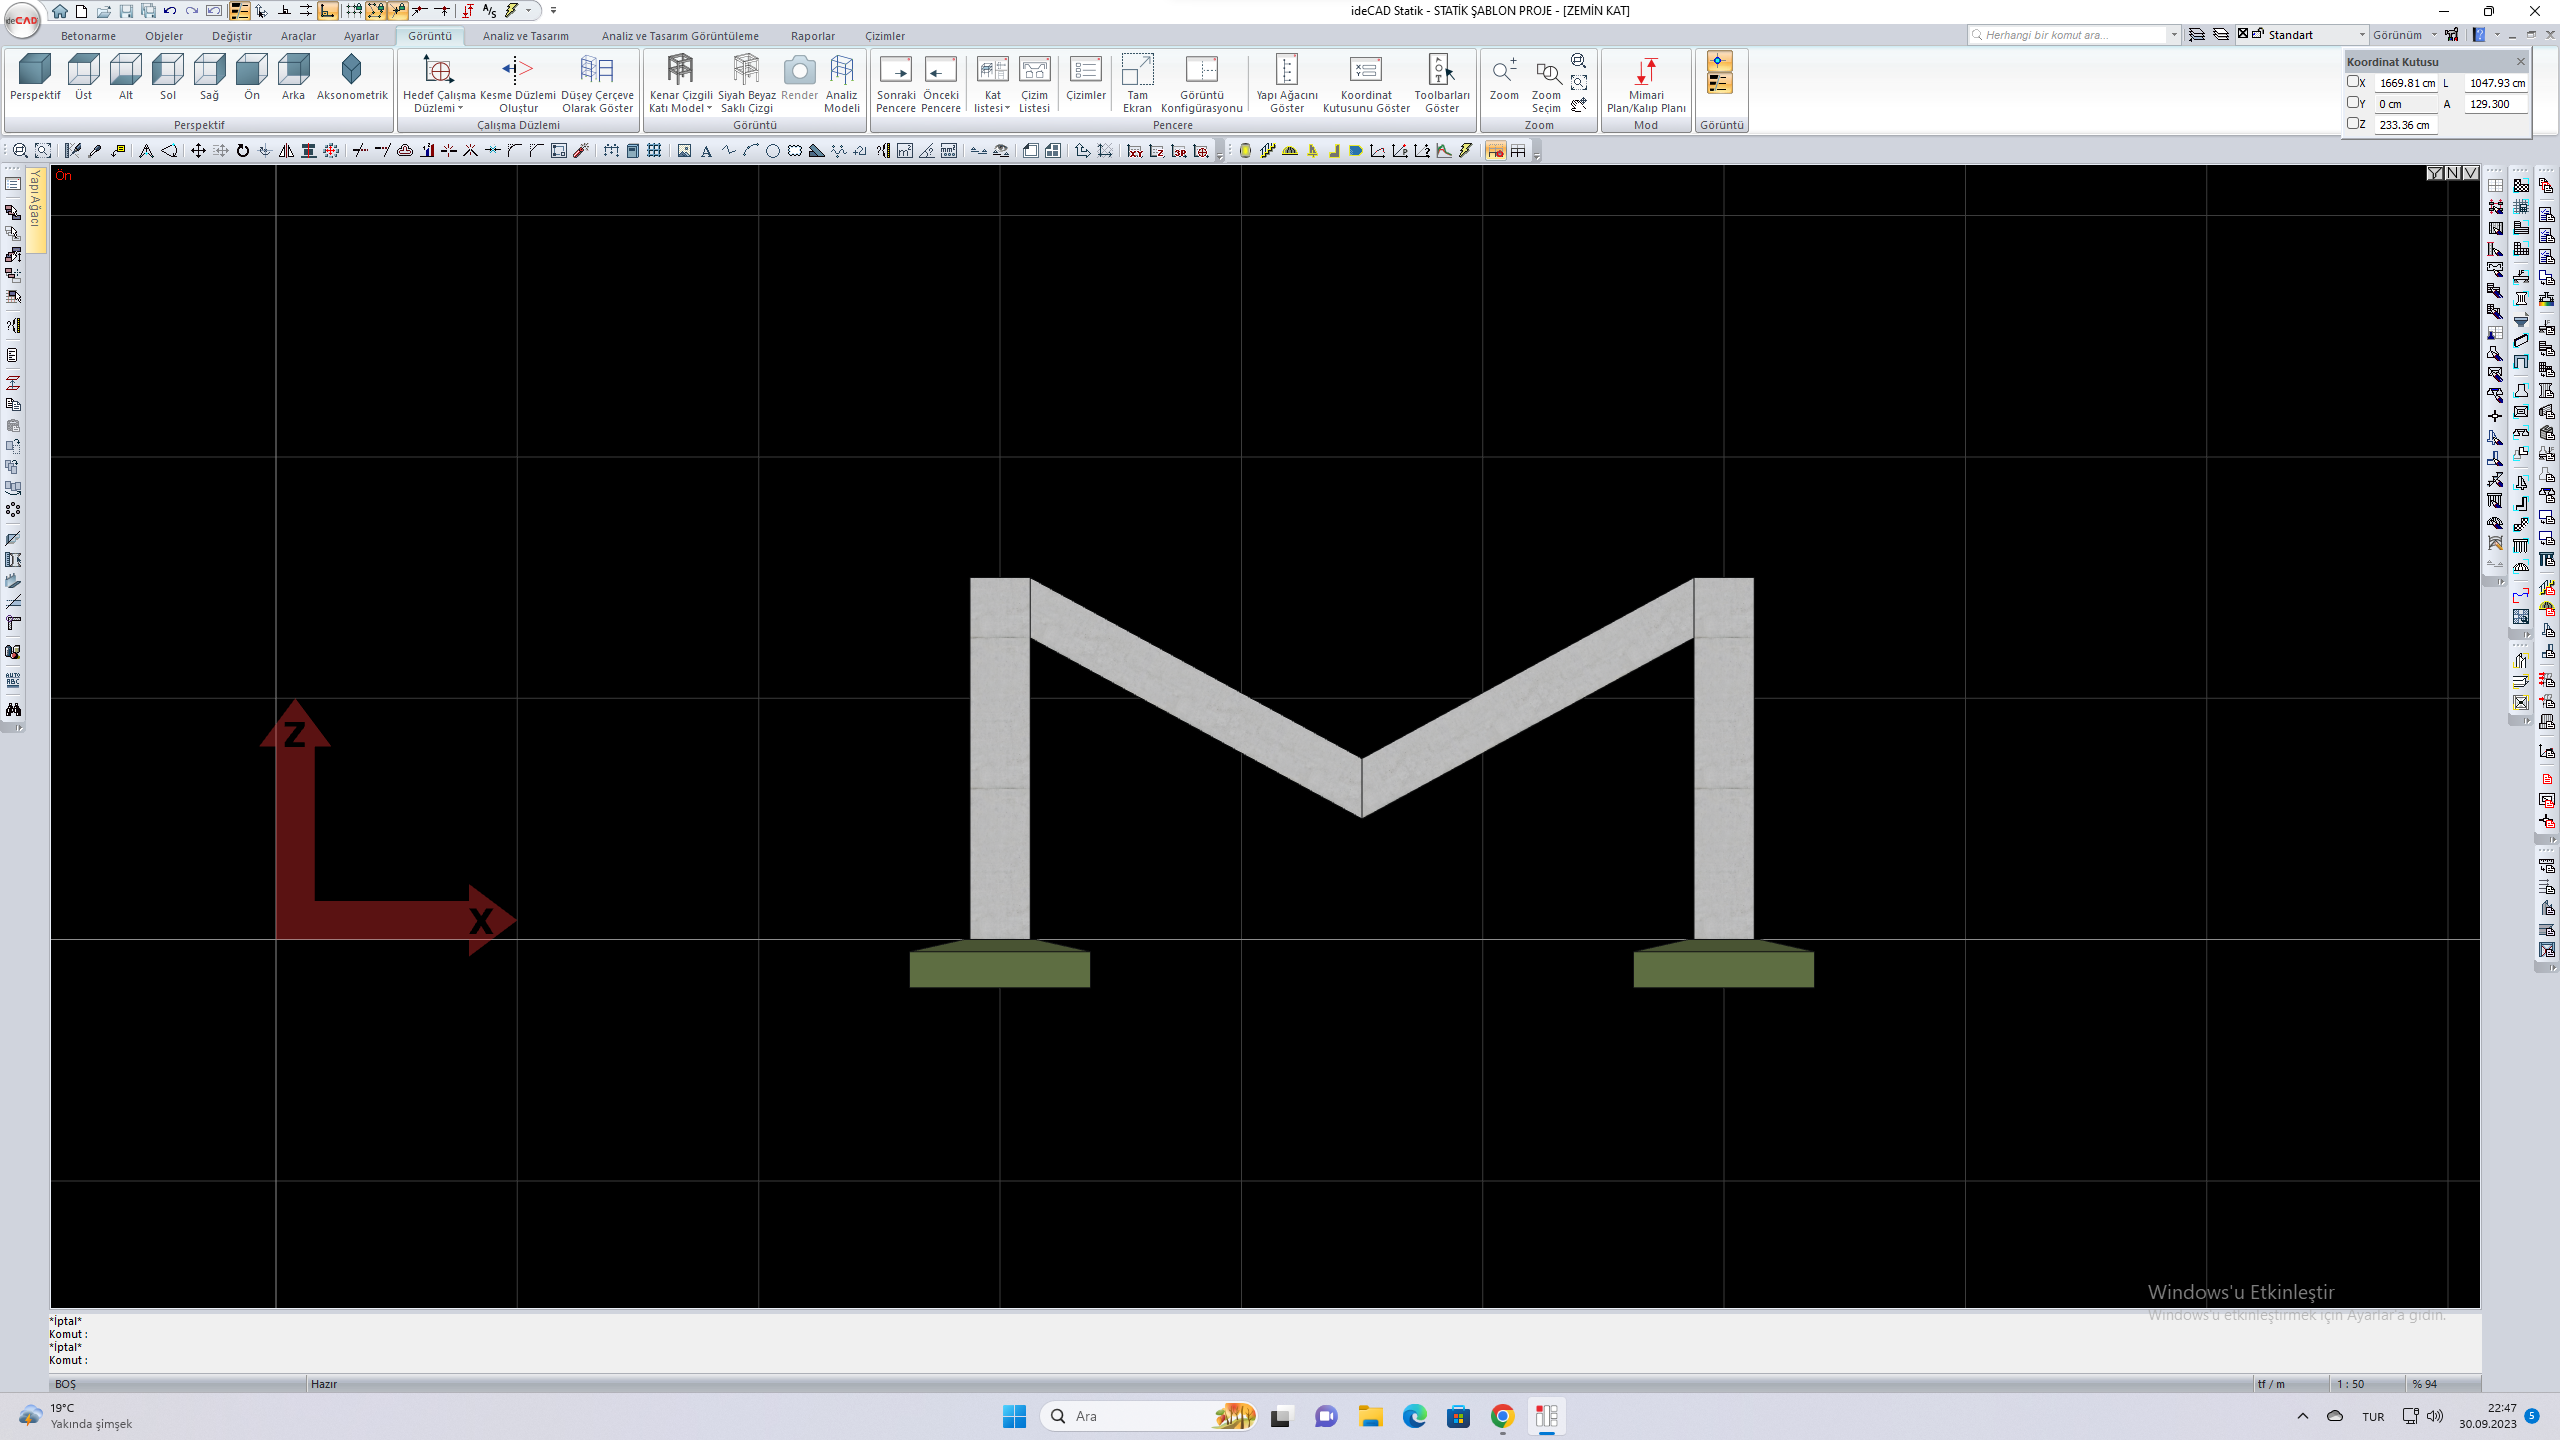Screen dimensions: 2560x1440
Task: Switch to Tam Ekran mode
Action: (x=1137, y=84)
